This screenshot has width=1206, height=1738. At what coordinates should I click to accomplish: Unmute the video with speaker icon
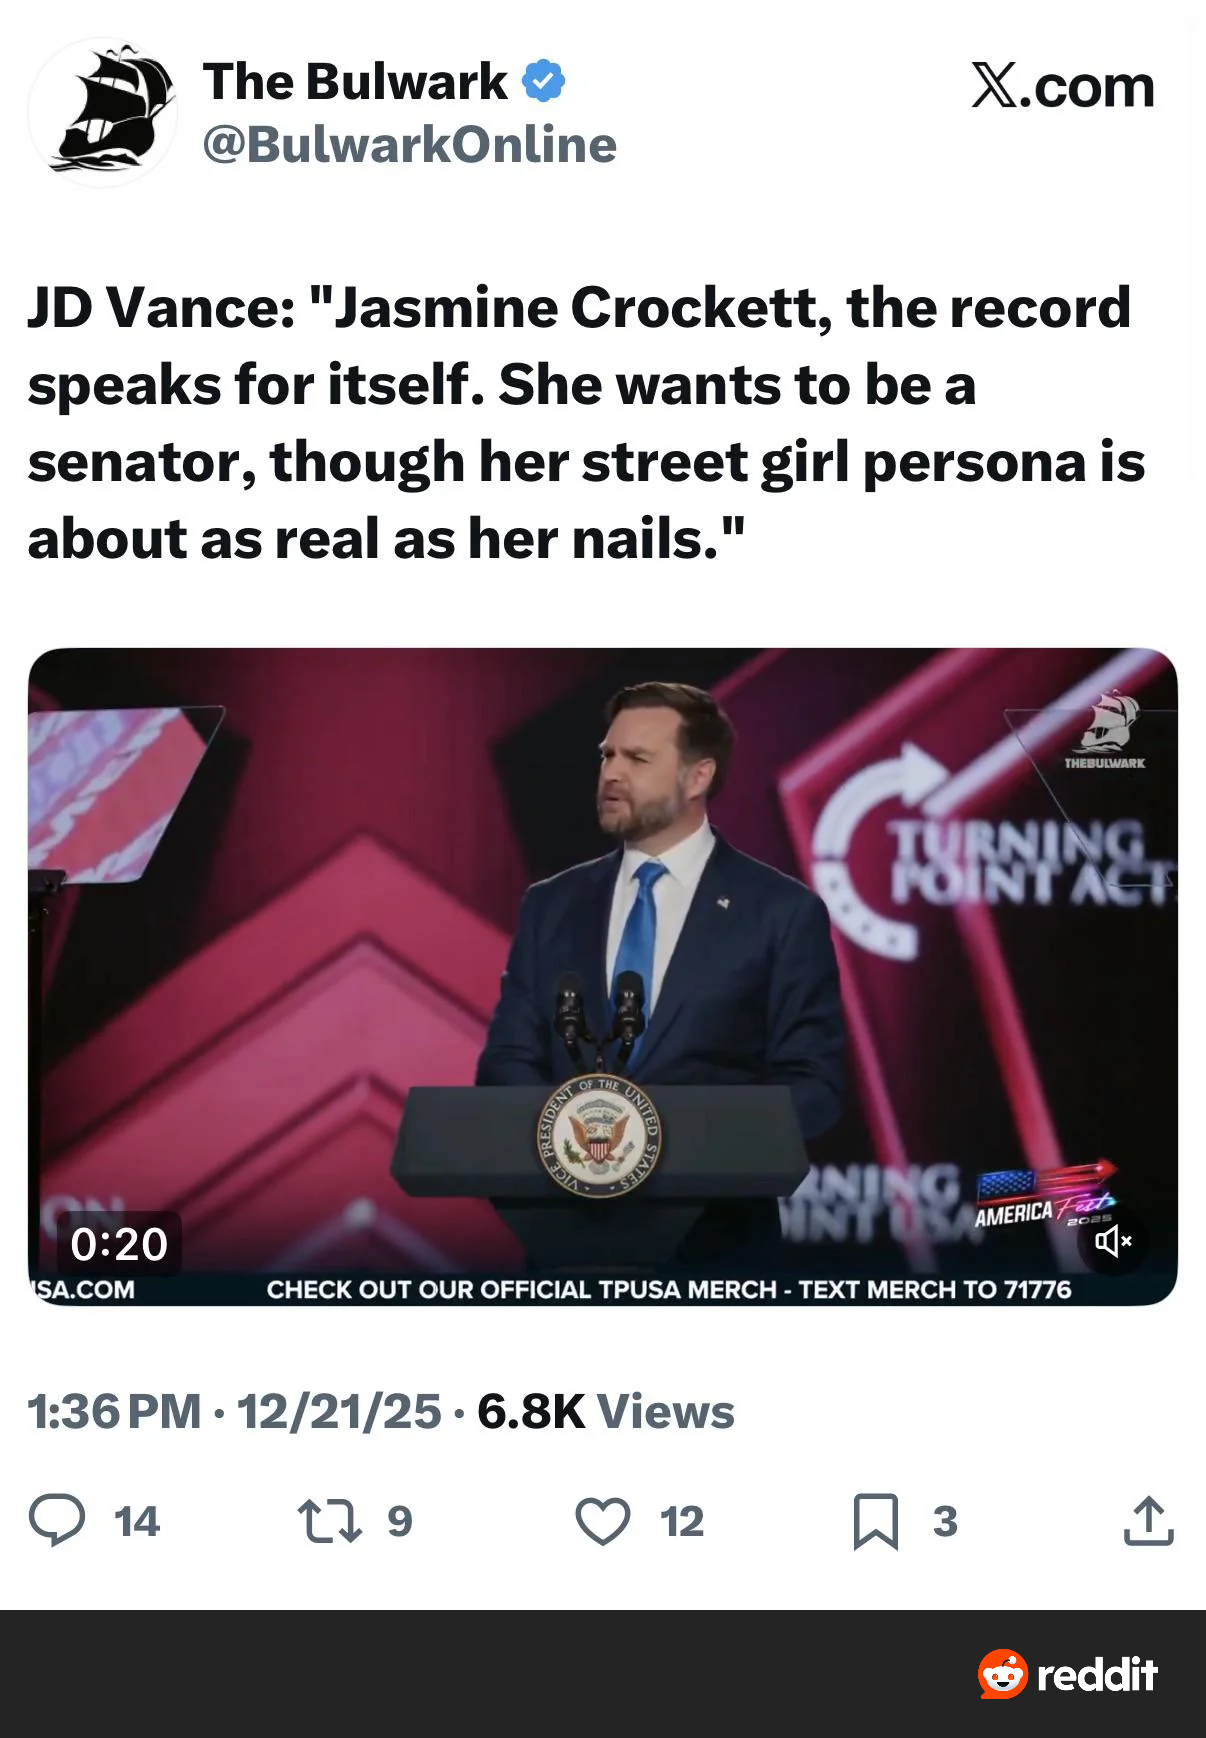click(1113, 1241)
